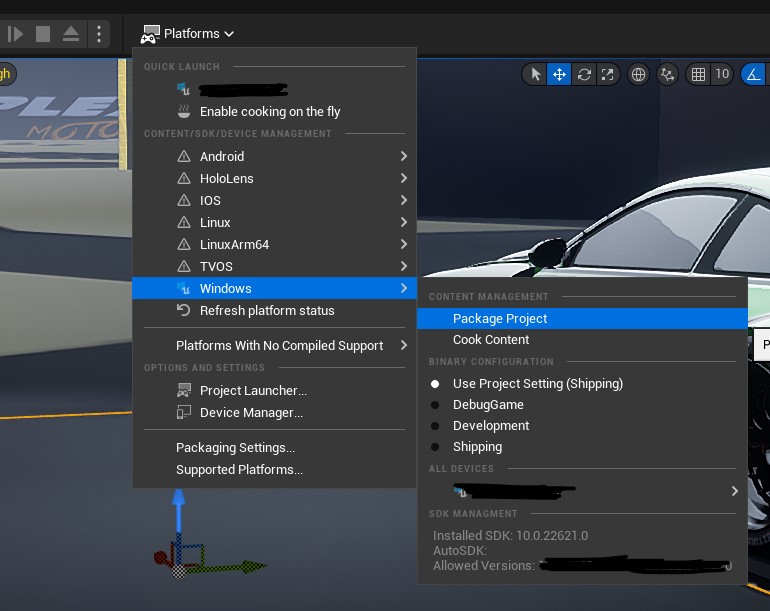Click the Skip/Advance frame playback icon
Viewport: 770px width, 611px height.
click(15, 34)
